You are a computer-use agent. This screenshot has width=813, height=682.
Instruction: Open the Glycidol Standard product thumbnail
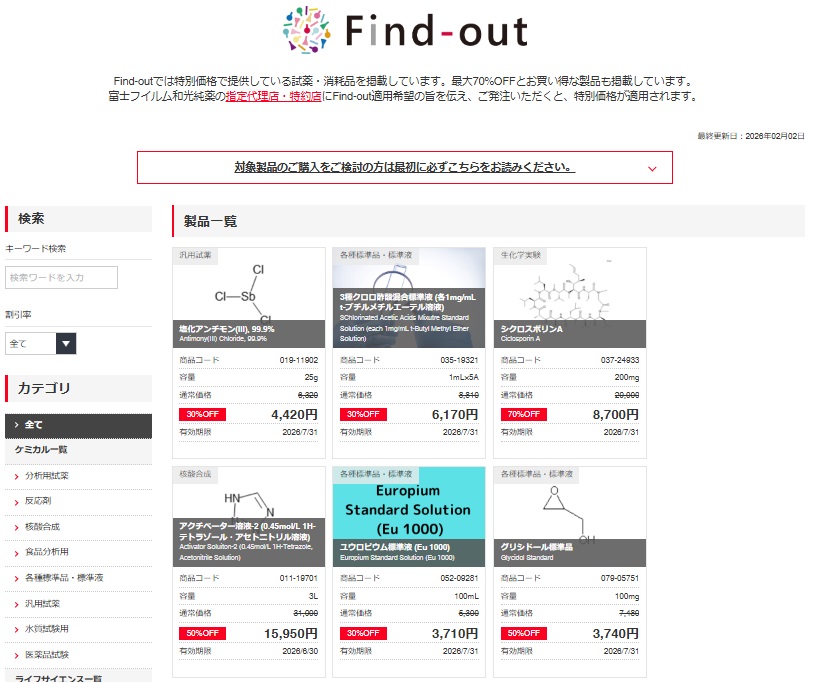click(x=569, y=508)
